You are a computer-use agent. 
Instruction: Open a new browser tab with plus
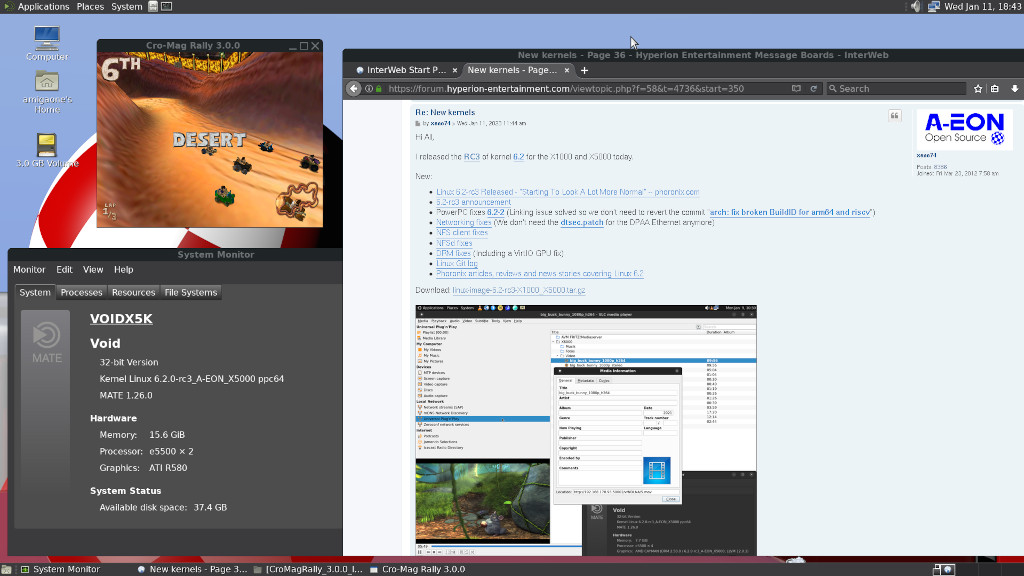tap(584, 70)
